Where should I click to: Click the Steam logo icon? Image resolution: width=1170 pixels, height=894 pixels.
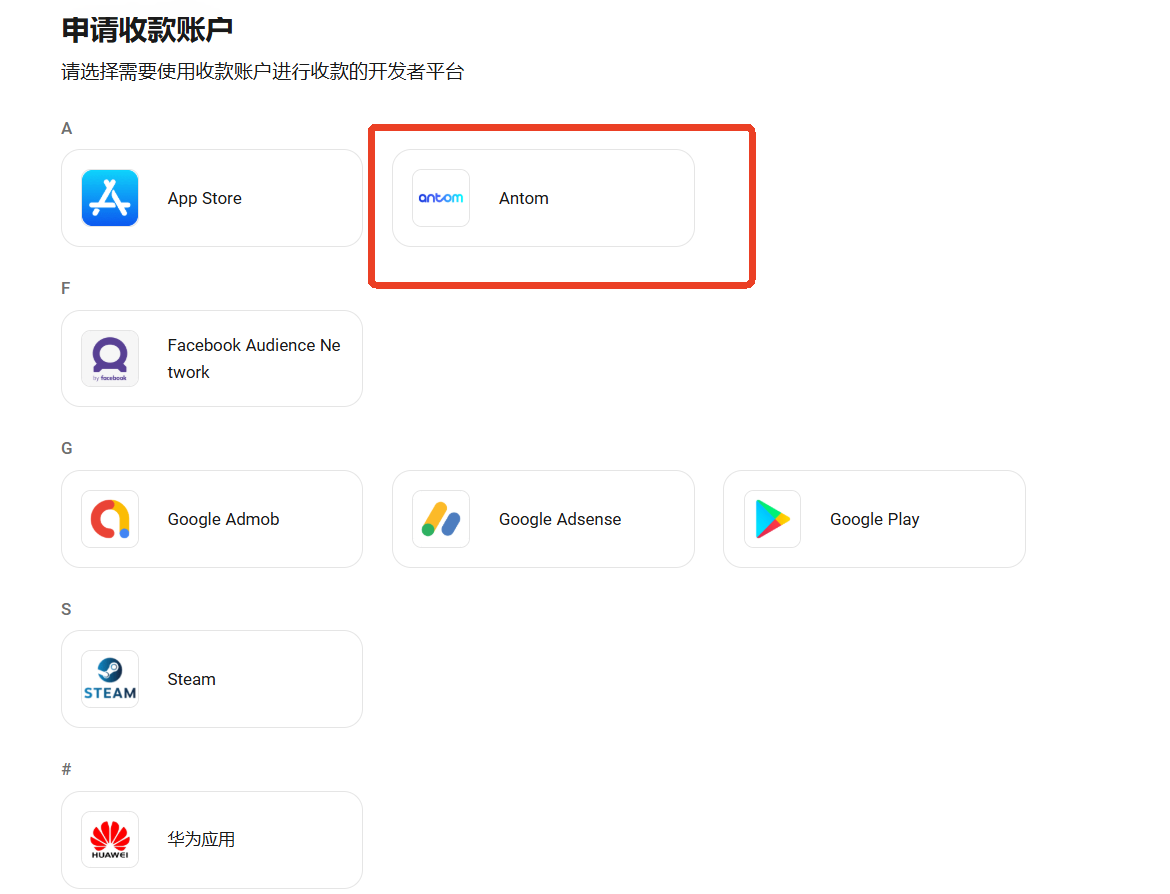(x=110, y=679)
